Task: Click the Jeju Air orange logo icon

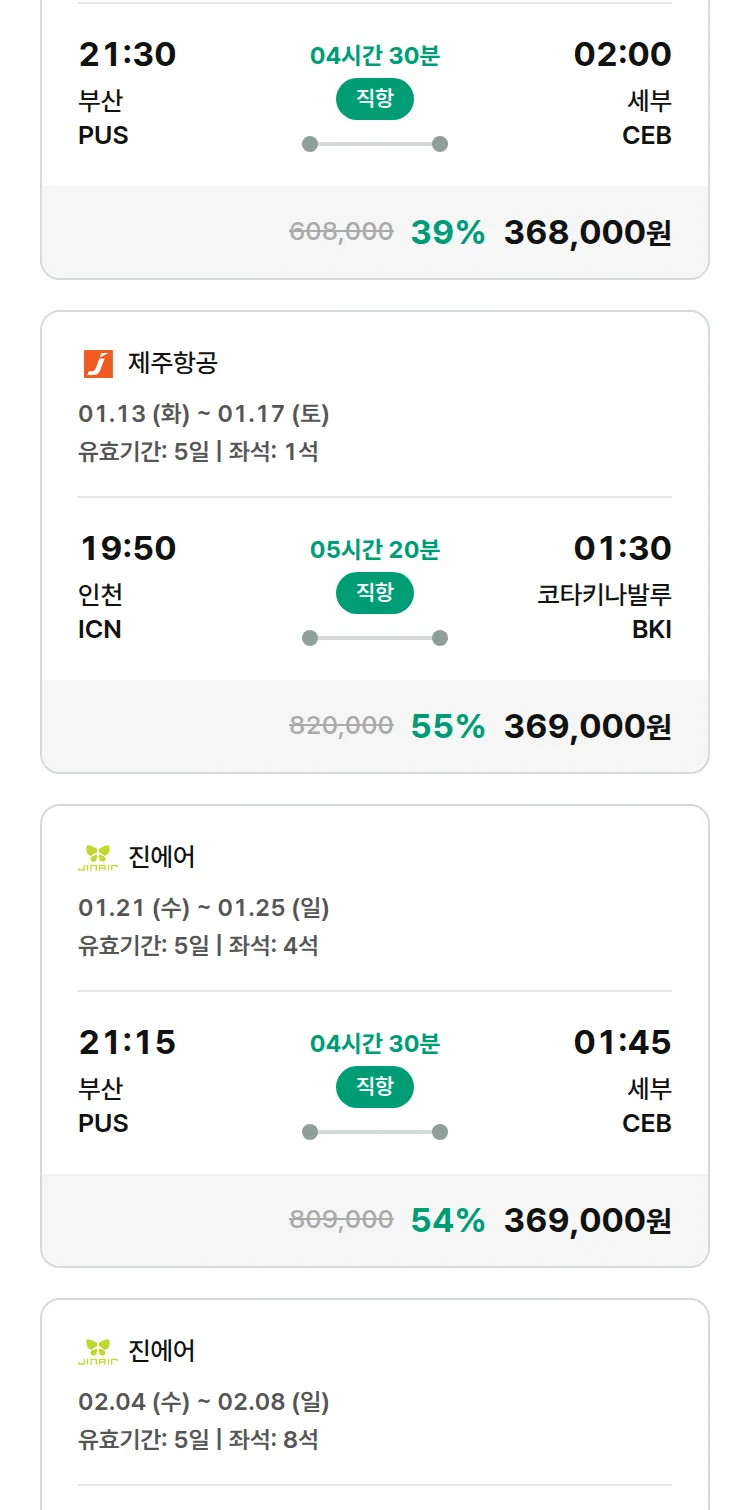Action: coord(98,364)
